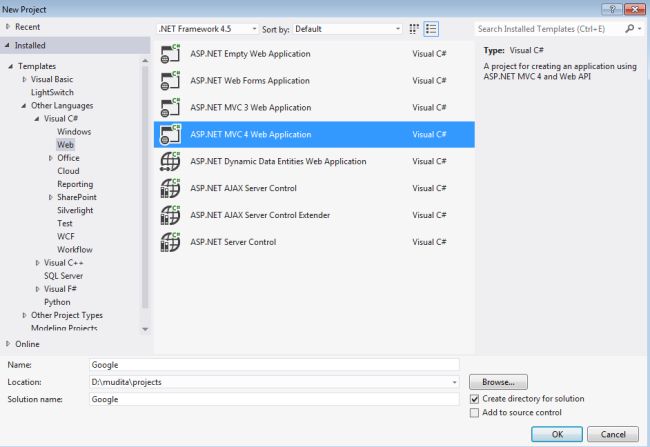Expand the Online section

pyautogui.click(x=8, y=344)
